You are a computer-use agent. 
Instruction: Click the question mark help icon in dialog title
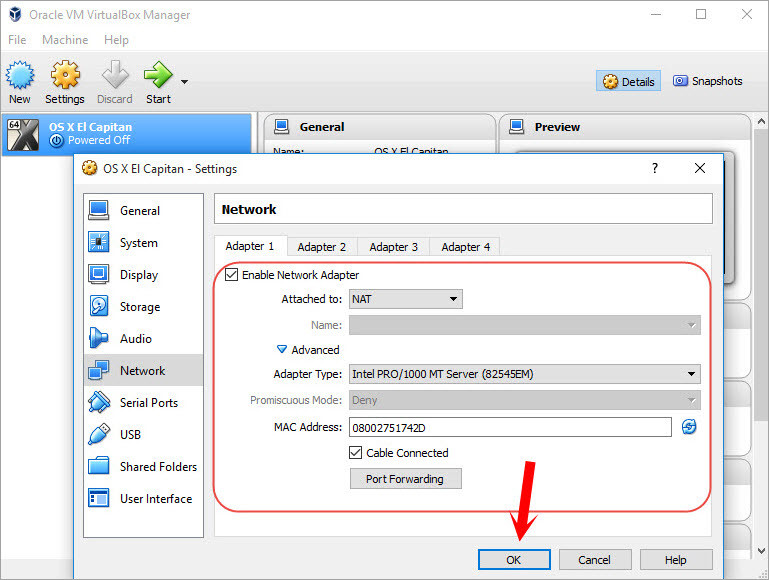(x=655, y=168)
